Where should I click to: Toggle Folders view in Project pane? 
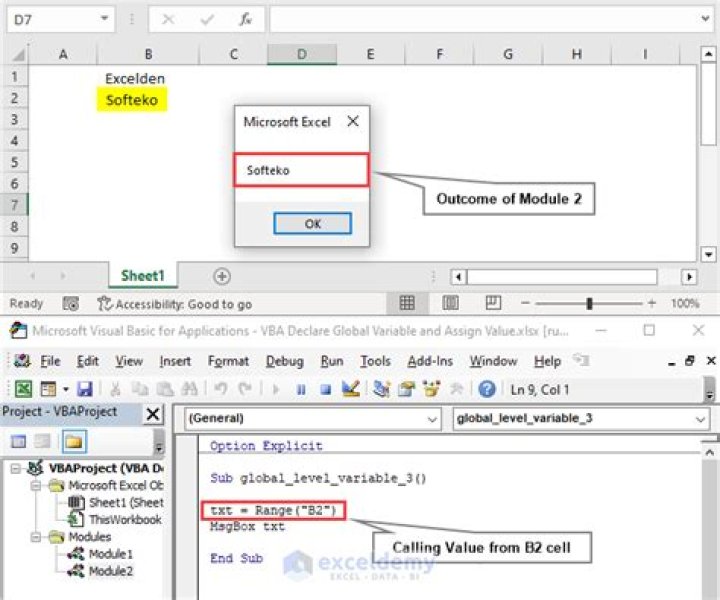[74, 442]
